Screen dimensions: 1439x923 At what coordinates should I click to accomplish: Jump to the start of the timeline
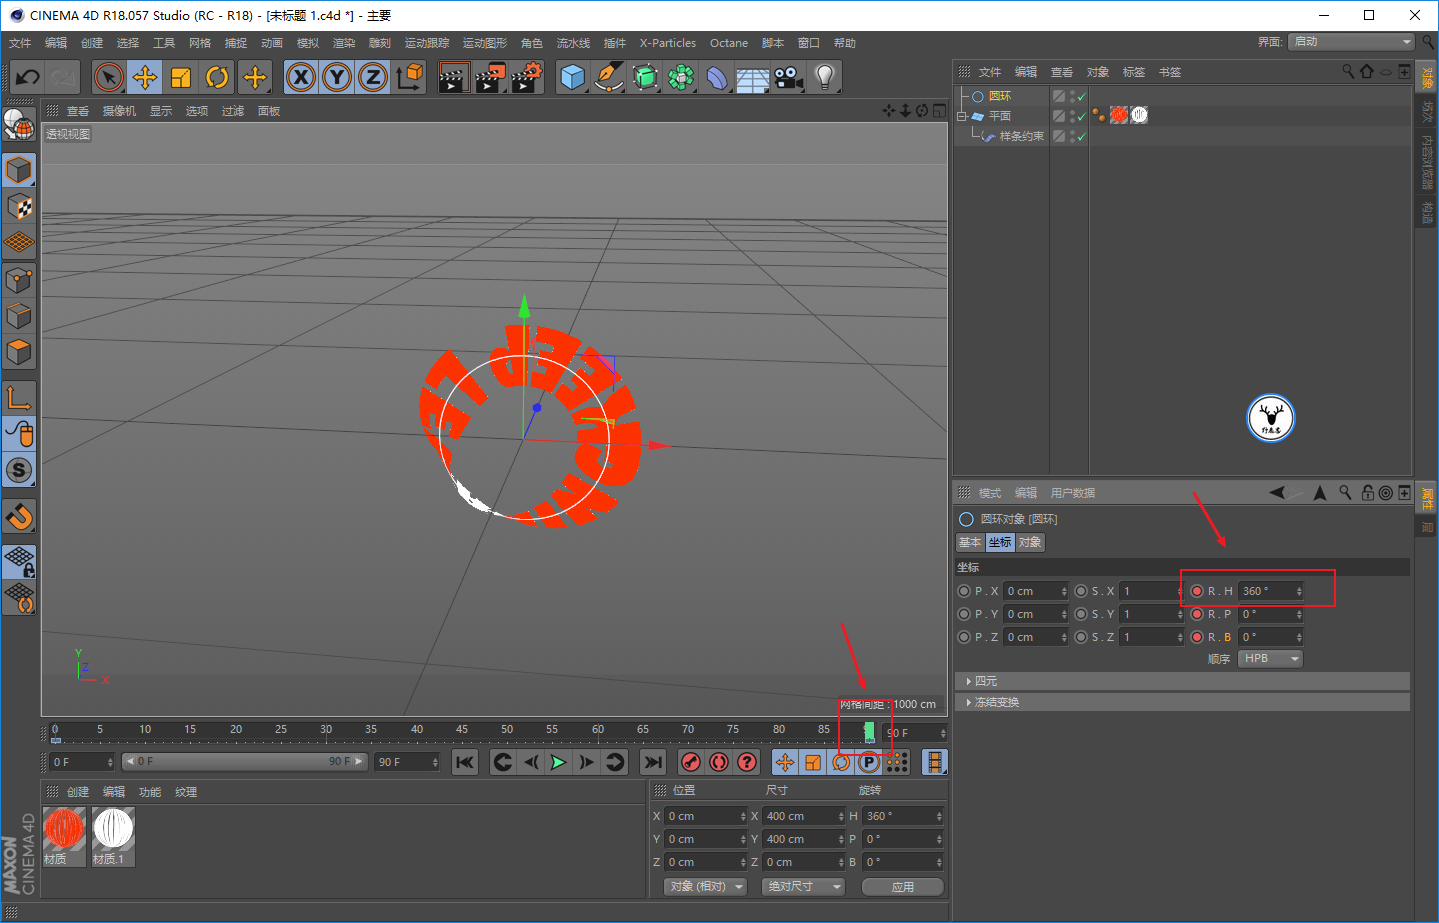point(465,762)
